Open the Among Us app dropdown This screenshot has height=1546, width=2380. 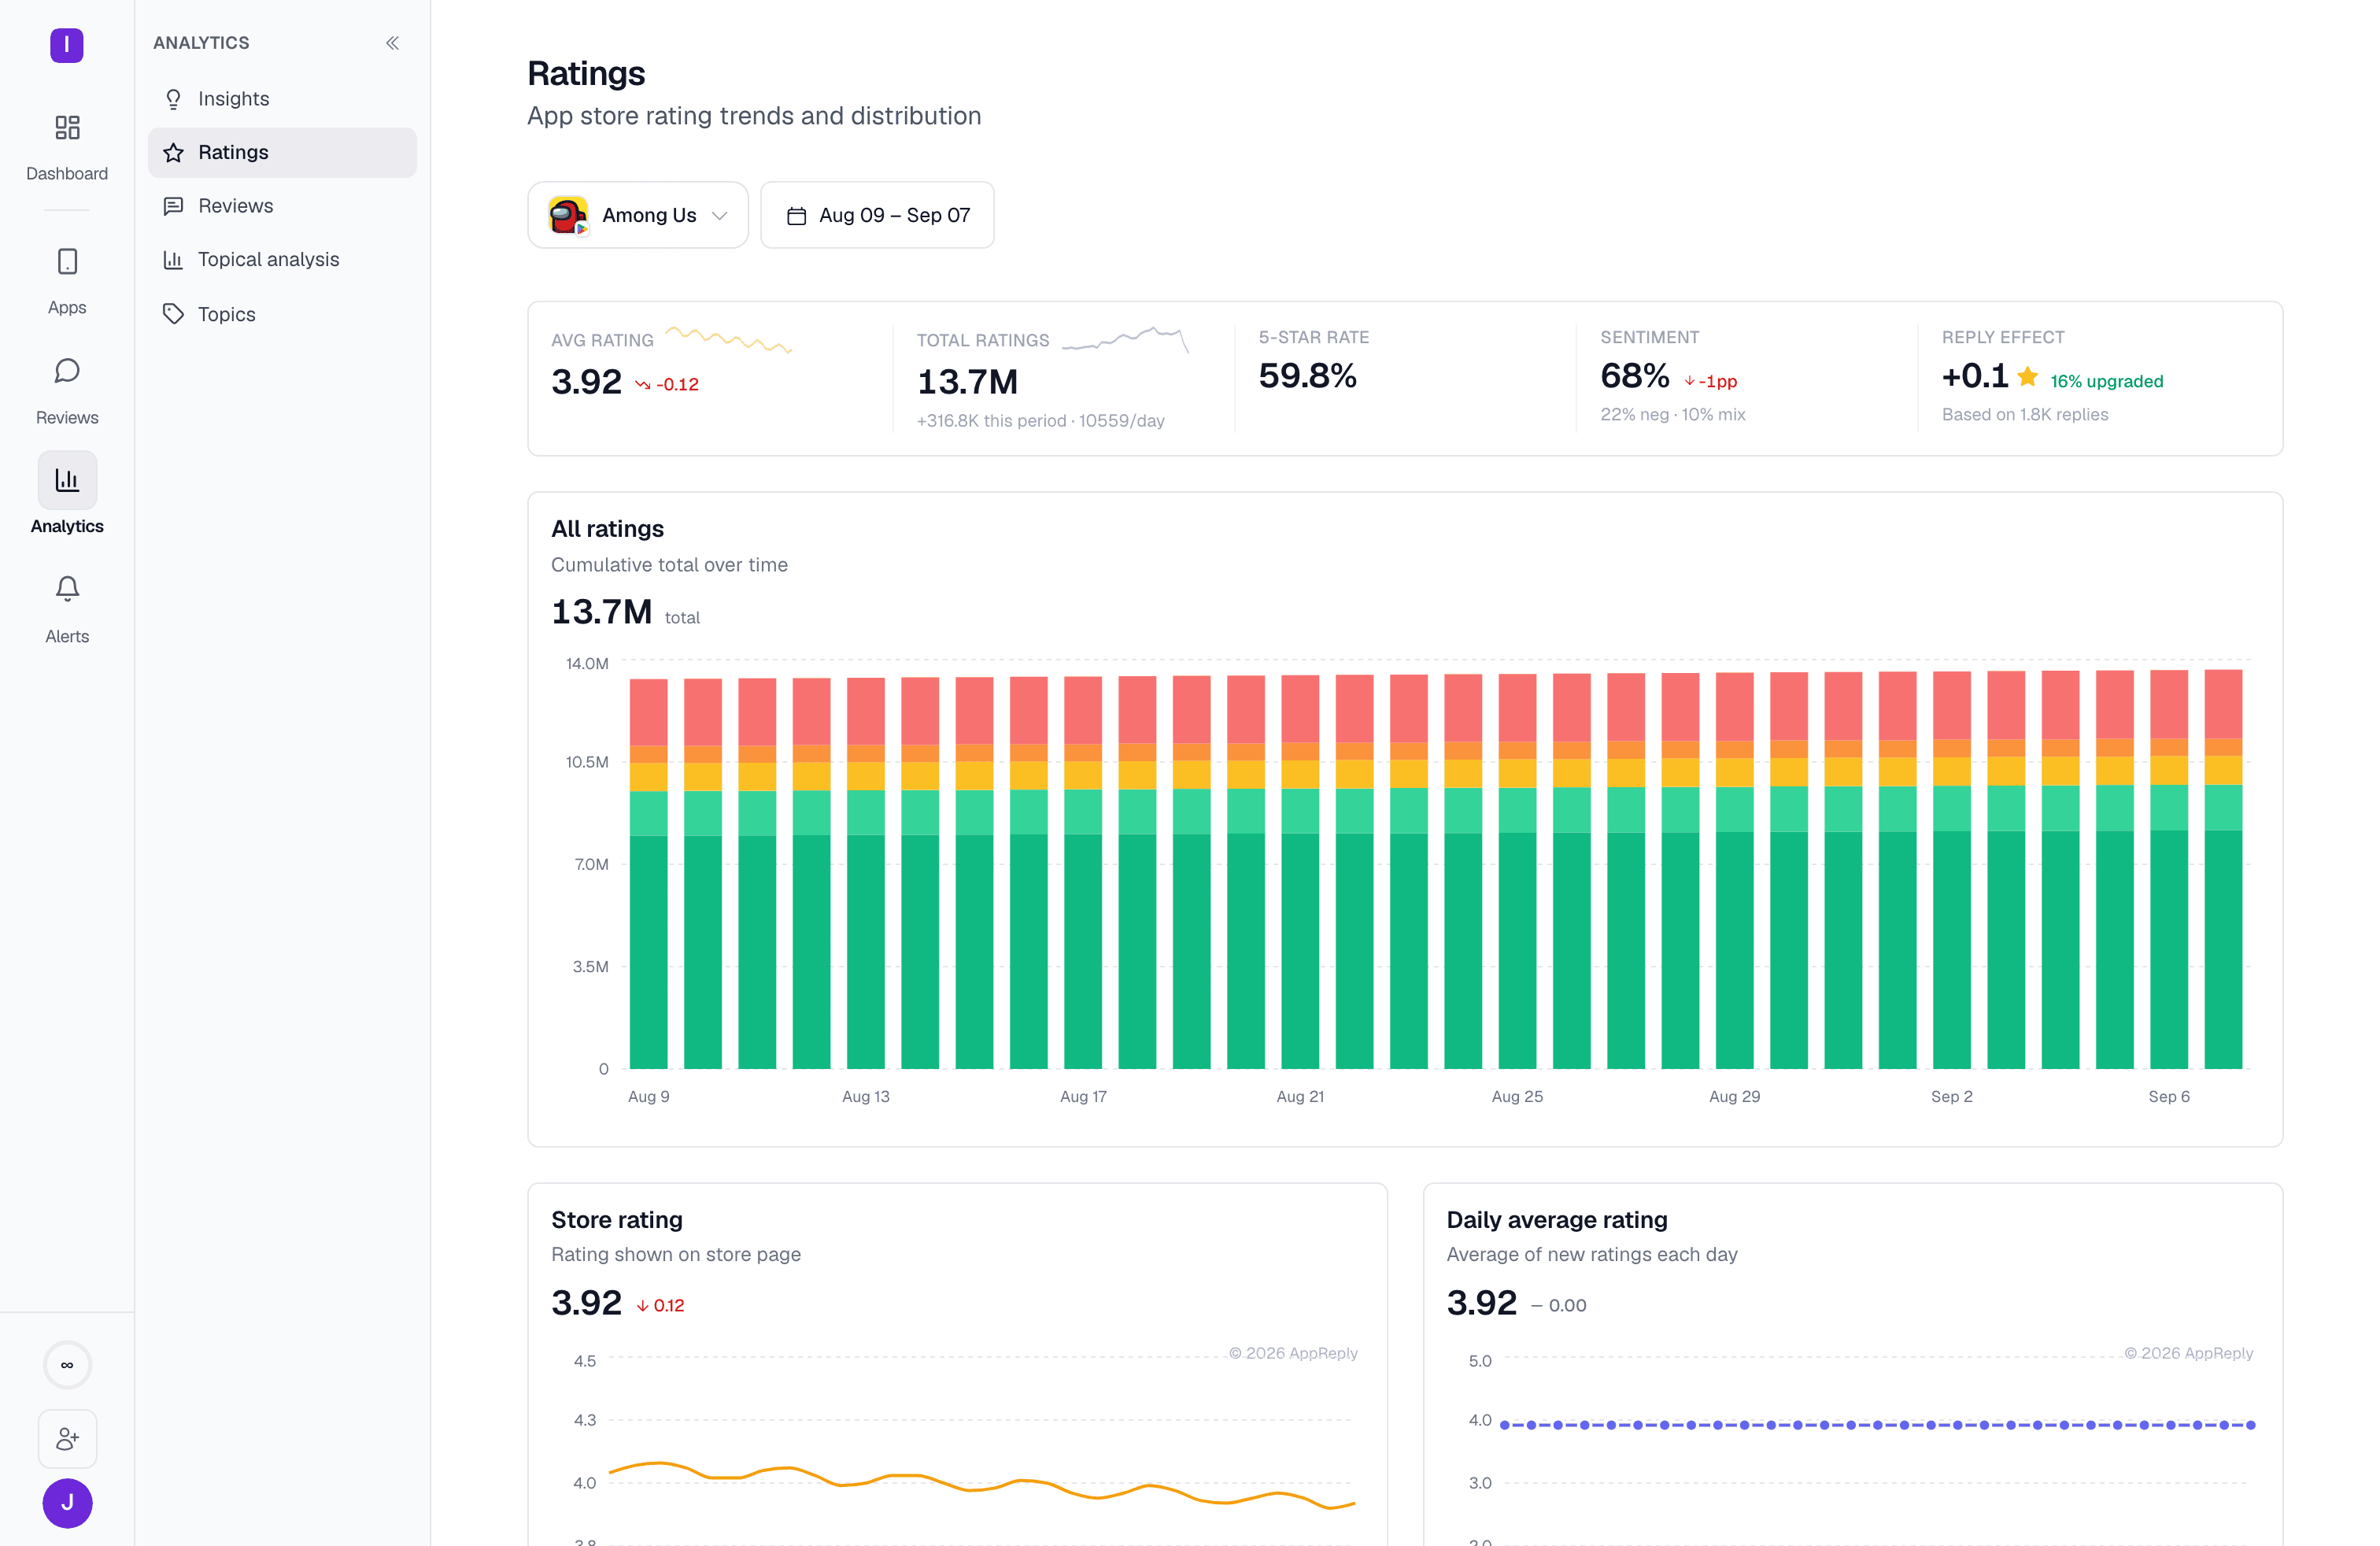click(638, 215)
